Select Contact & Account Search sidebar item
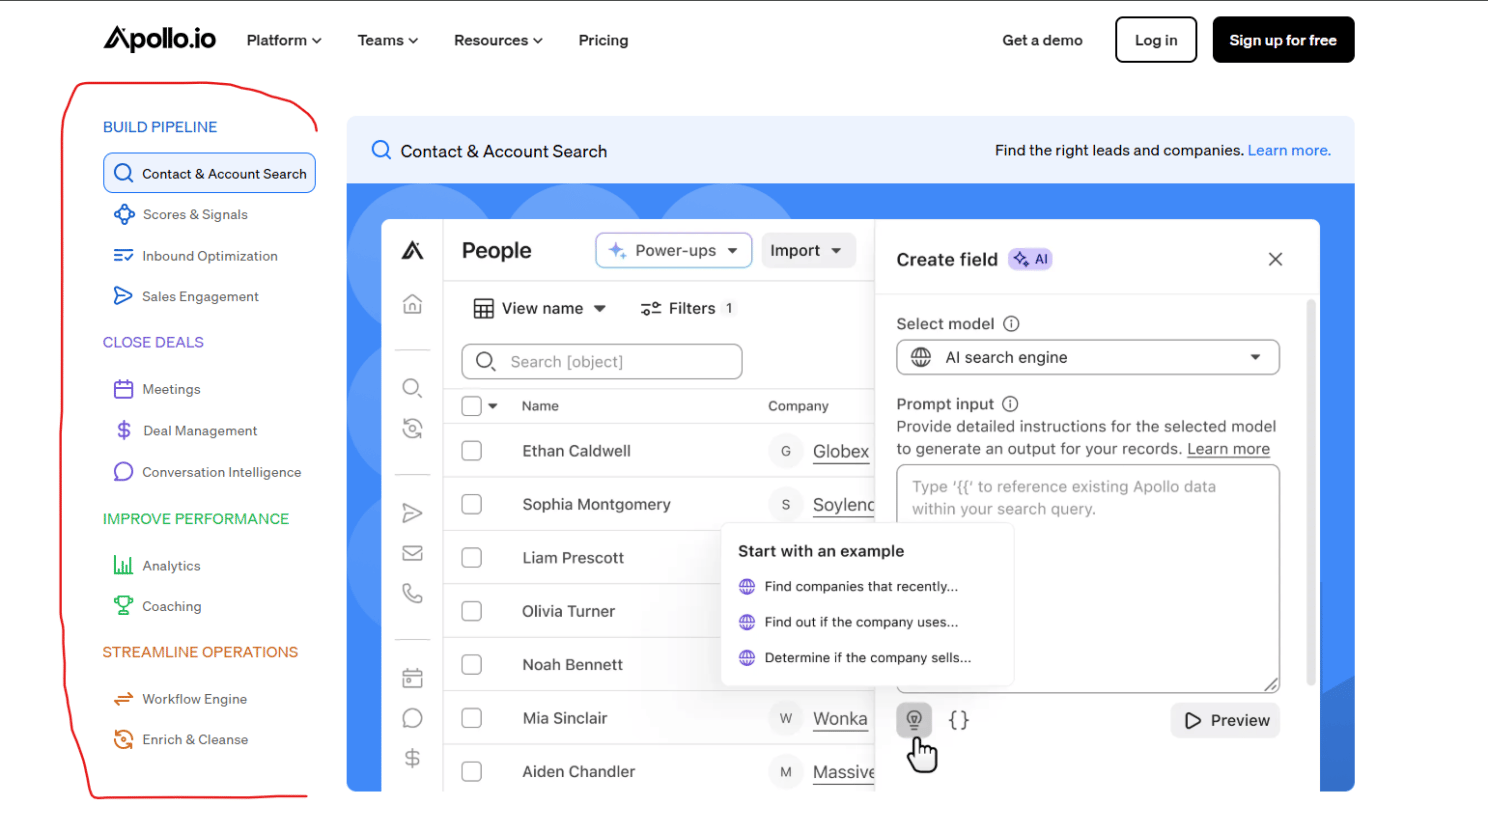The image size is (1488, 833). point(209,173)
